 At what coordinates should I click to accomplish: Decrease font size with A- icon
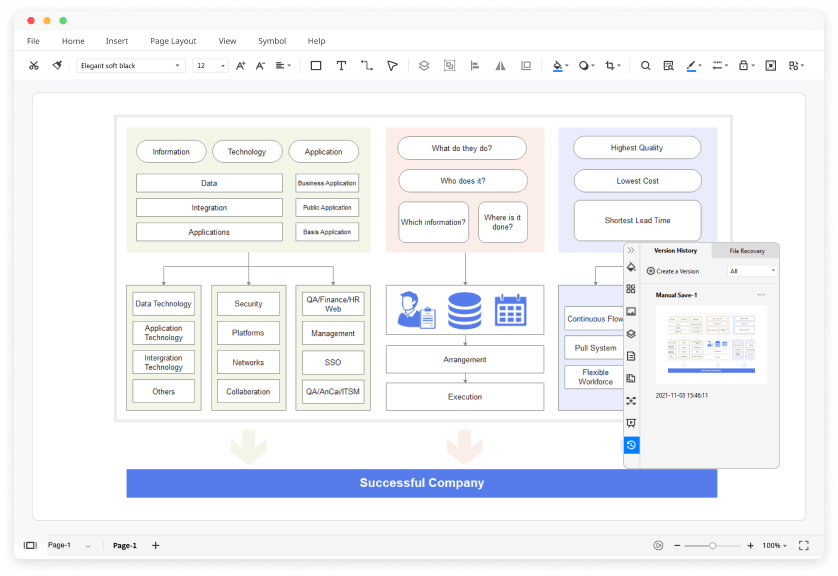pos(260,65)
